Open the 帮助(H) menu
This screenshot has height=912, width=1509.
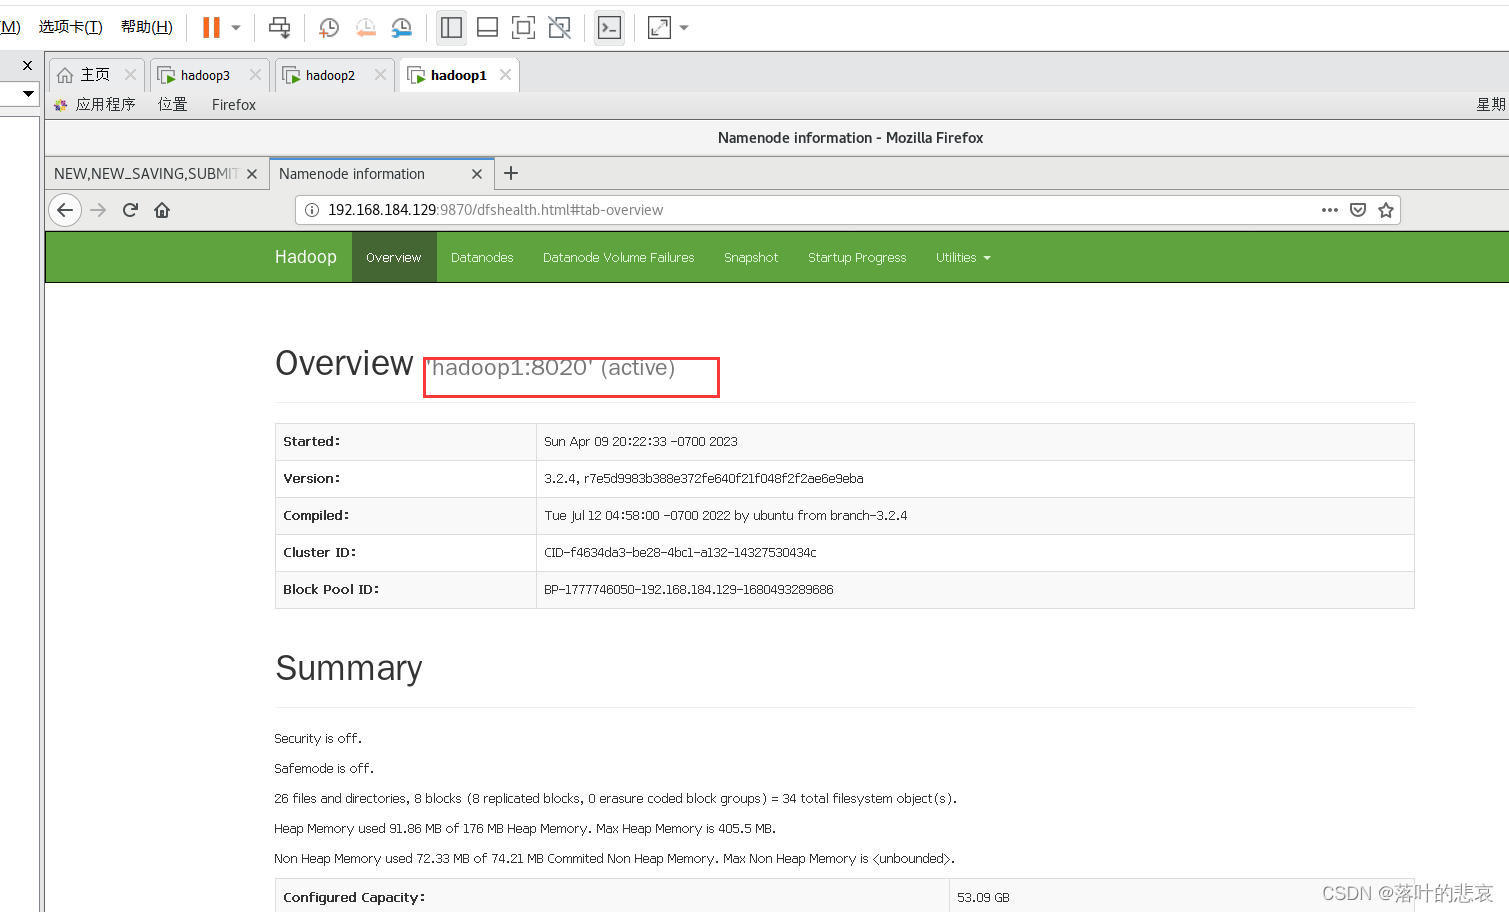(147, 27)
